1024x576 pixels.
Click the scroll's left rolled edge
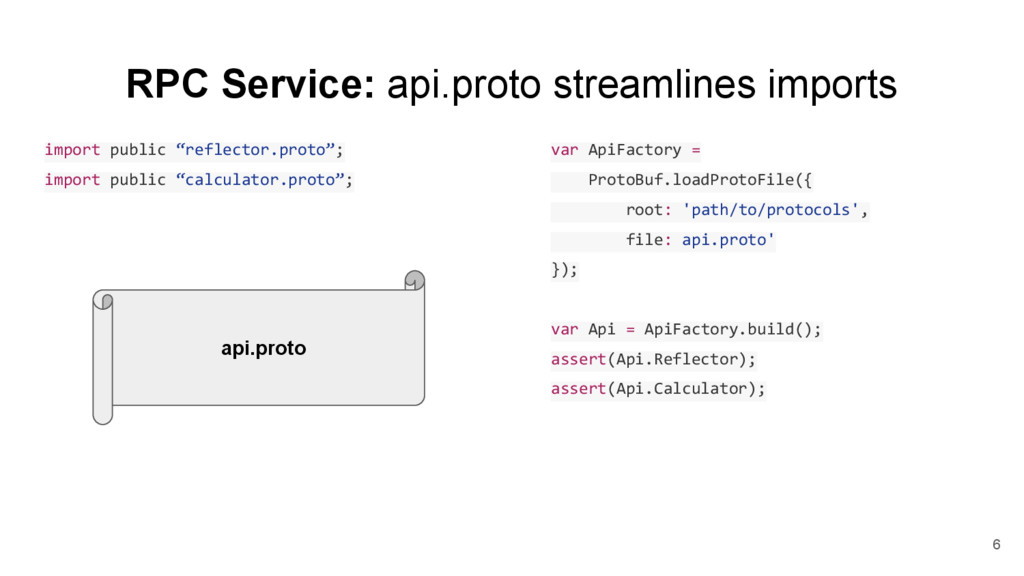103,357
